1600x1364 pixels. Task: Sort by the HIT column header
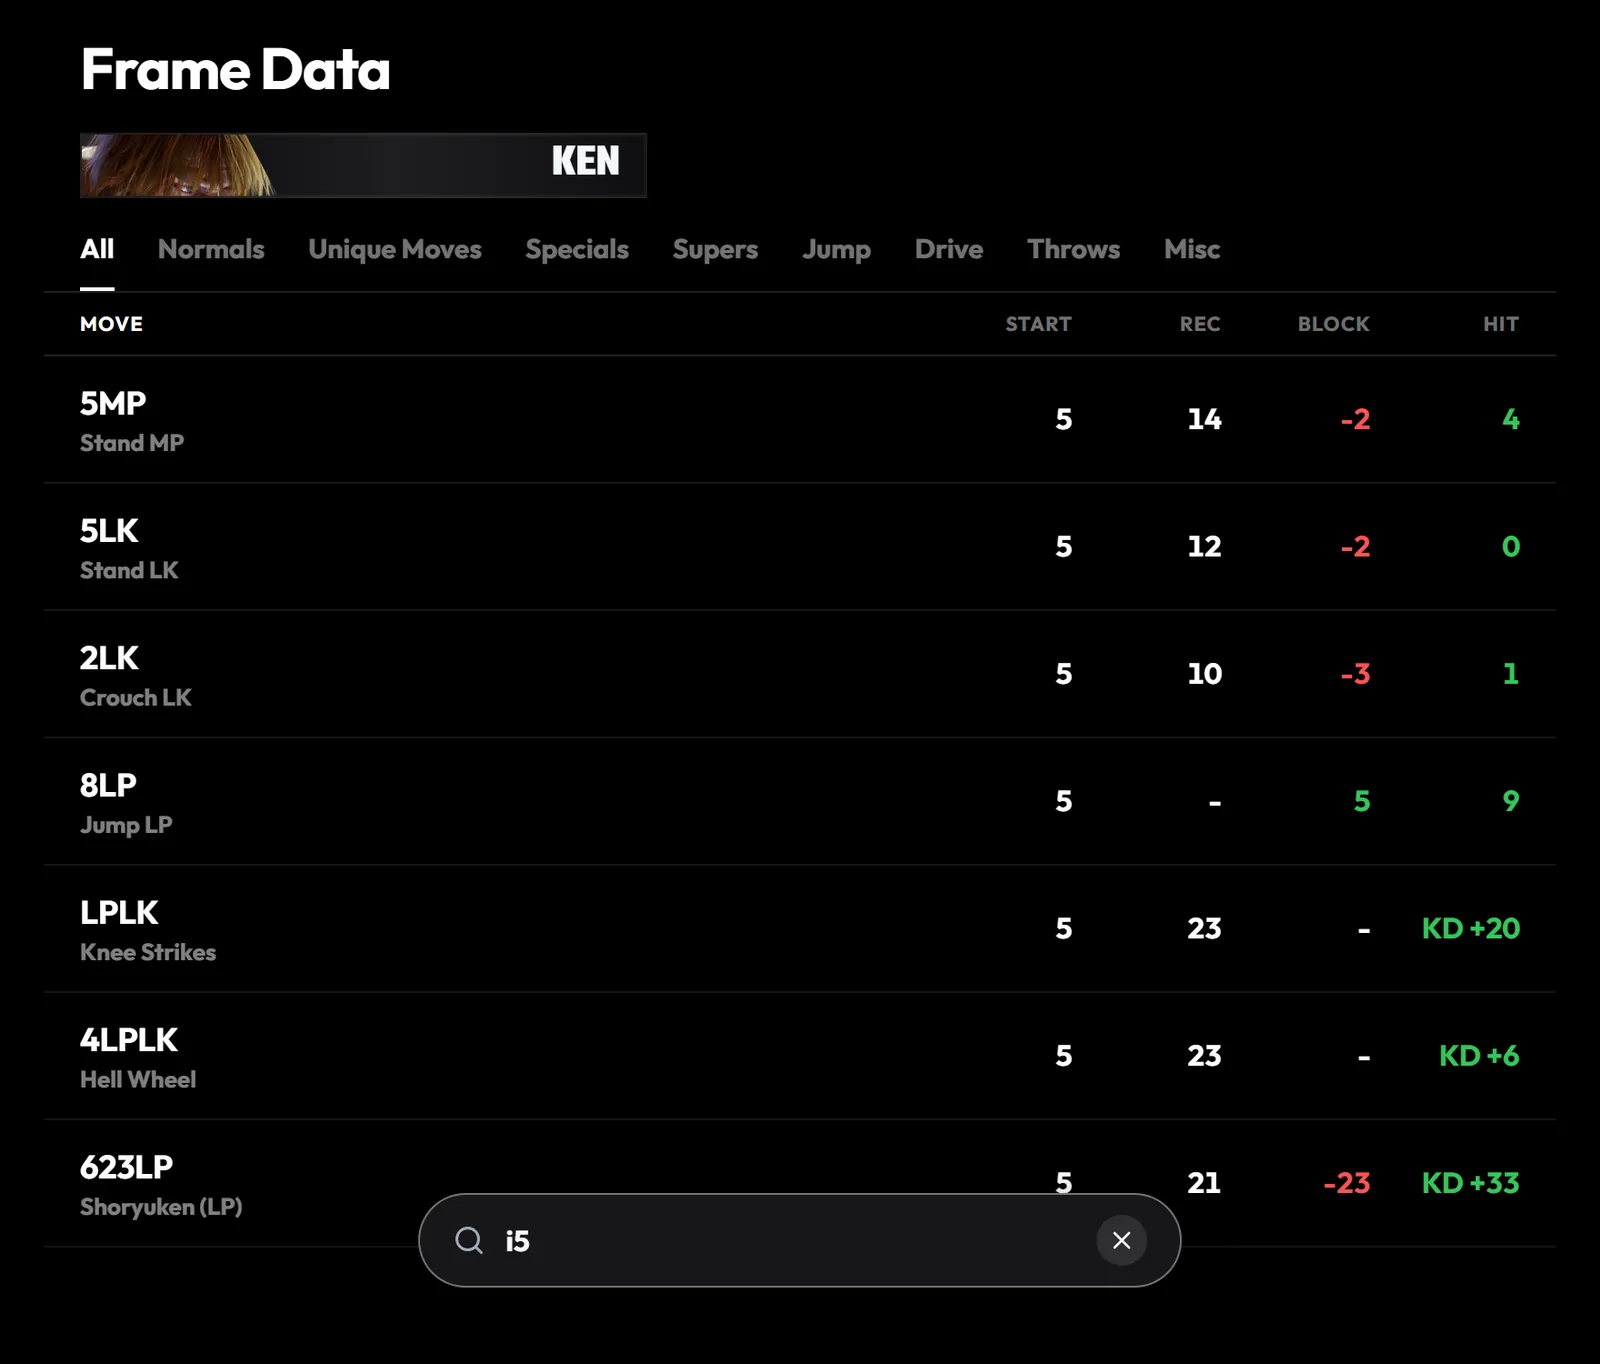(x=1501, y=324)
